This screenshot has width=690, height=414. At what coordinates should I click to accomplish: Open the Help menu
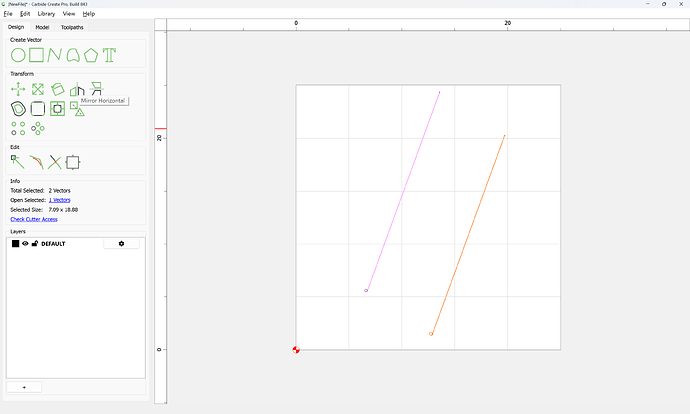coord(89,14)
